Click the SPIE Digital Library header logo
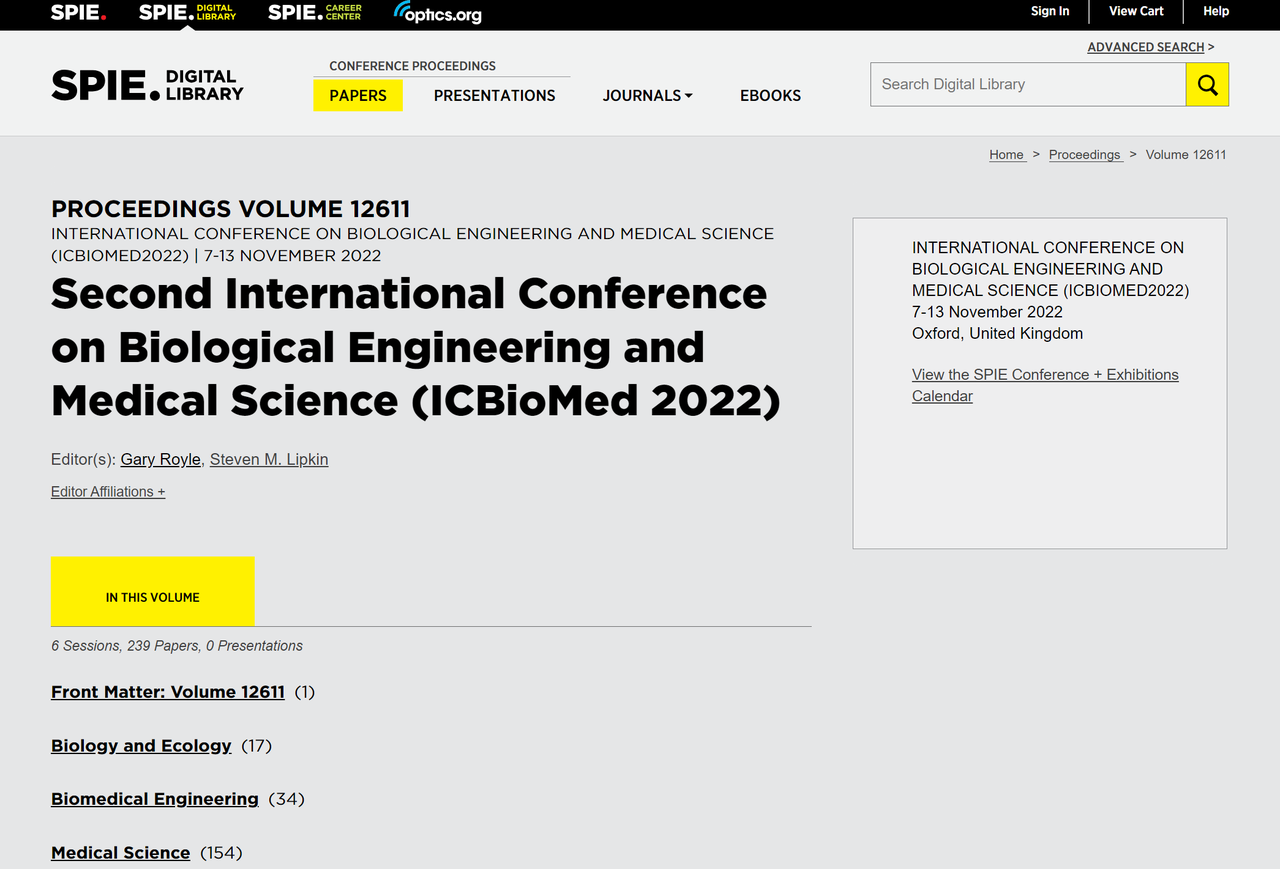The image size is (1280, 869). point(146,84)
